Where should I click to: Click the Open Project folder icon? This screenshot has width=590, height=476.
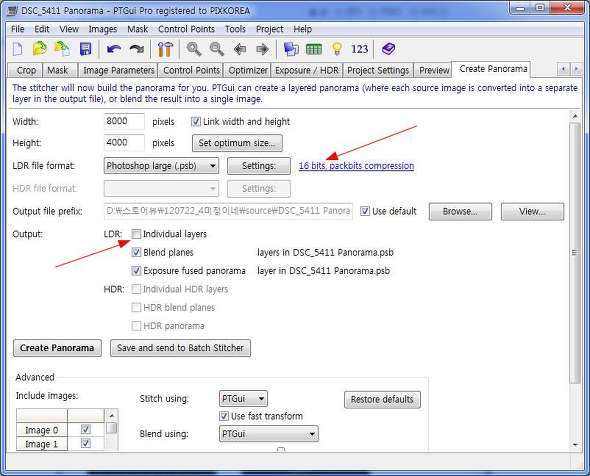click(x=40, y=49)
